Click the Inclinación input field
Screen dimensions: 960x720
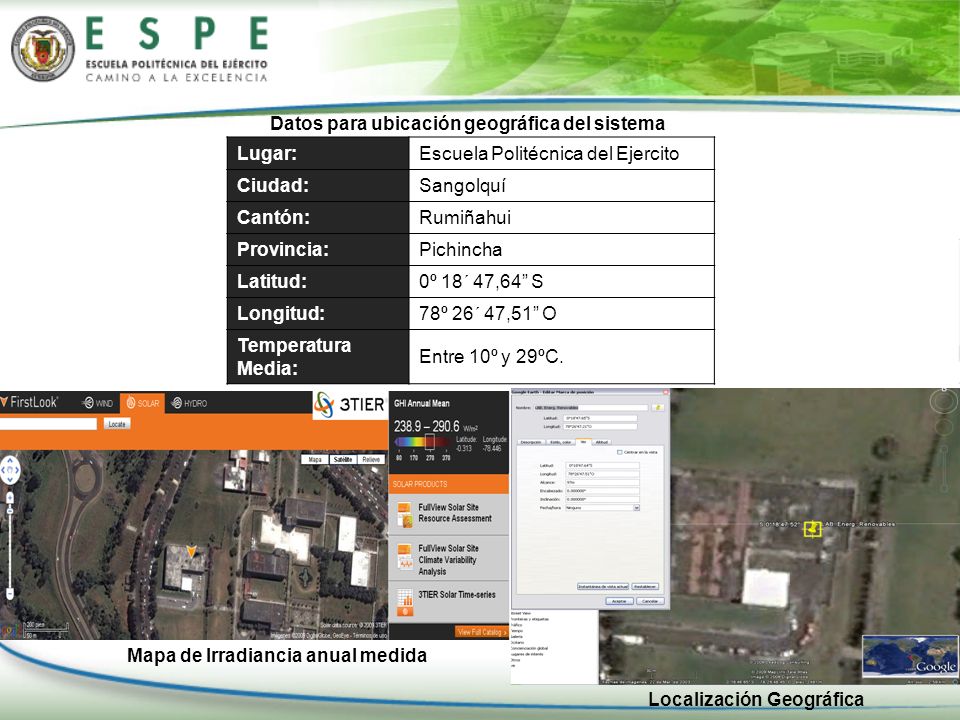click(x=602, y=499)
